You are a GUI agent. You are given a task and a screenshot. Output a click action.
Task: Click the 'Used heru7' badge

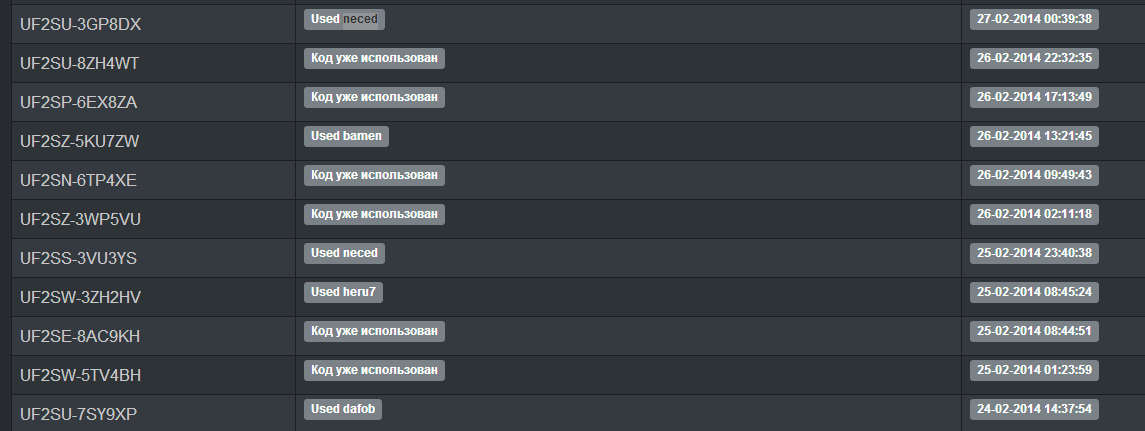pyautogui.click(x=343, y=292)
